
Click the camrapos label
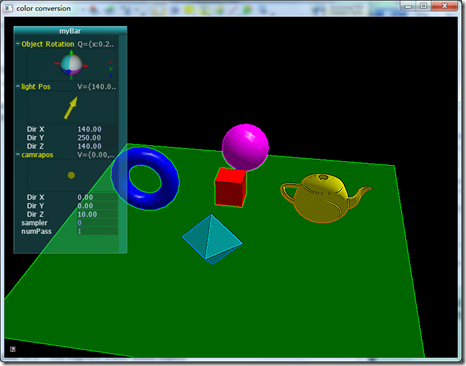pos(37,155)
